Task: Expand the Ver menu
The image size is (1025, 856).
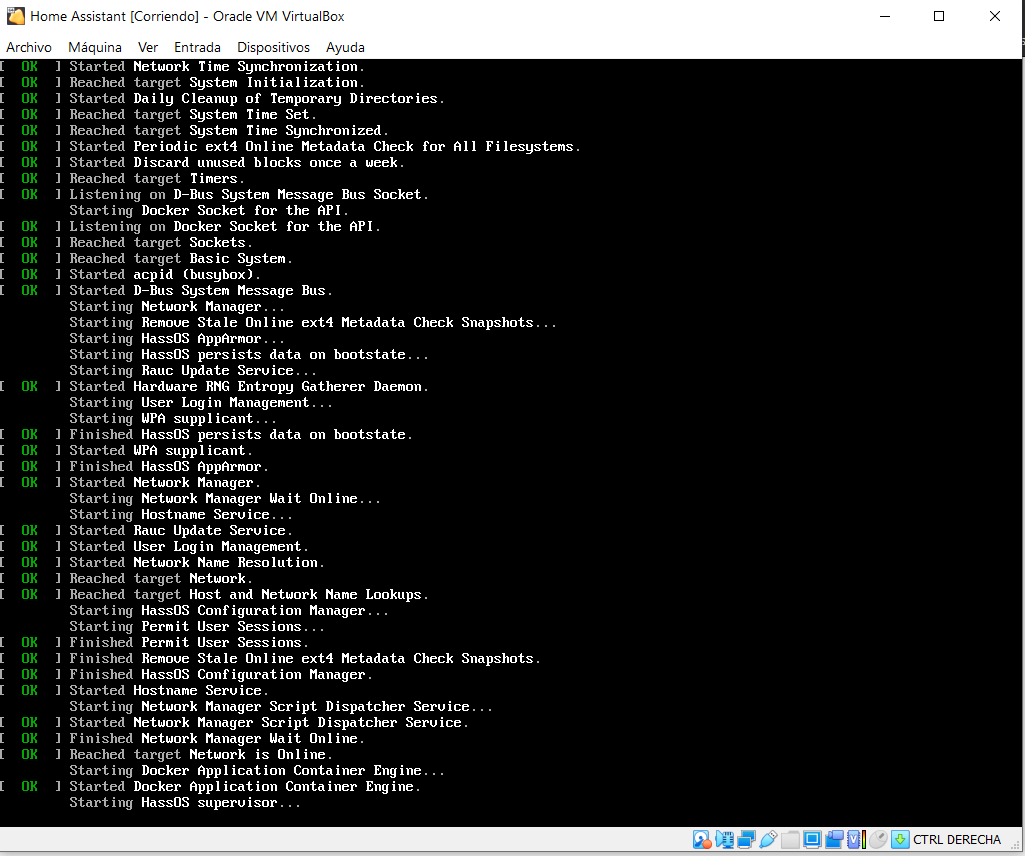Action: 148,47
